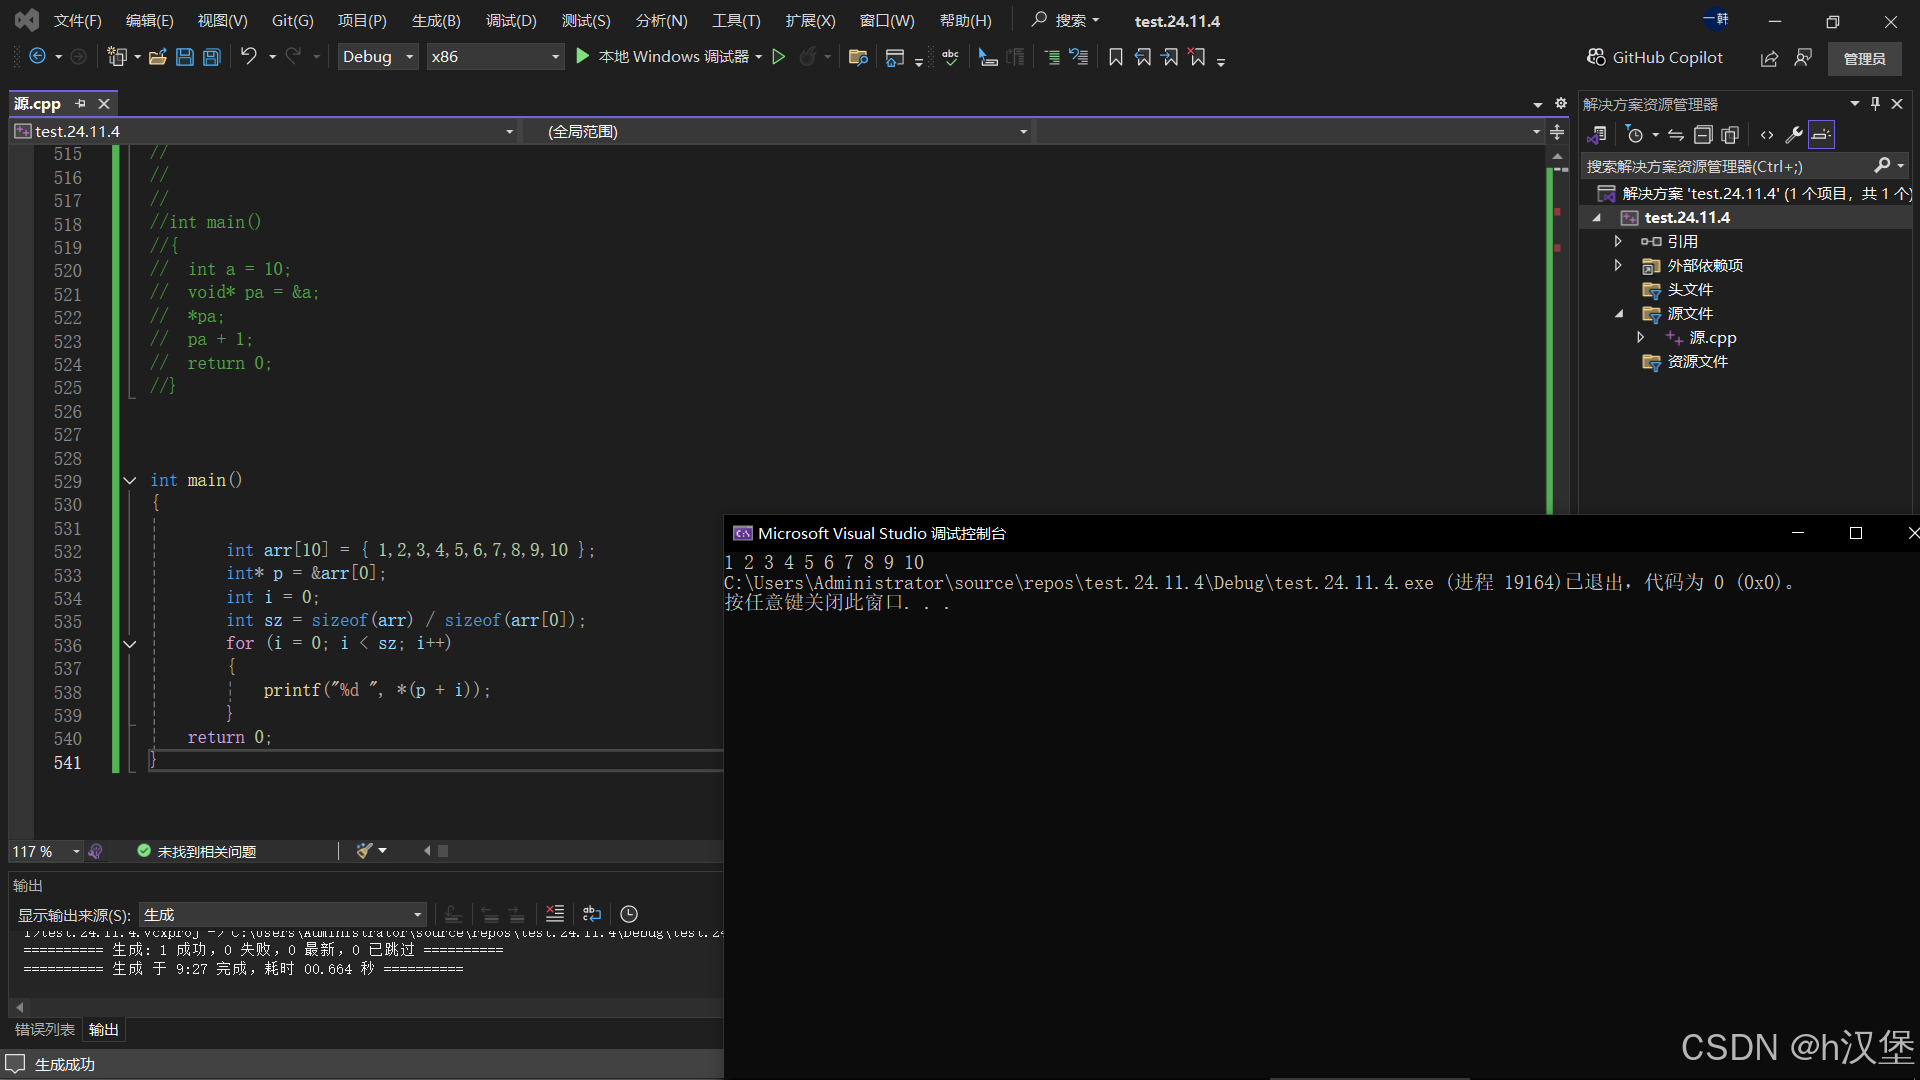Open the 调试(D) menu

[x=511, y=20]
